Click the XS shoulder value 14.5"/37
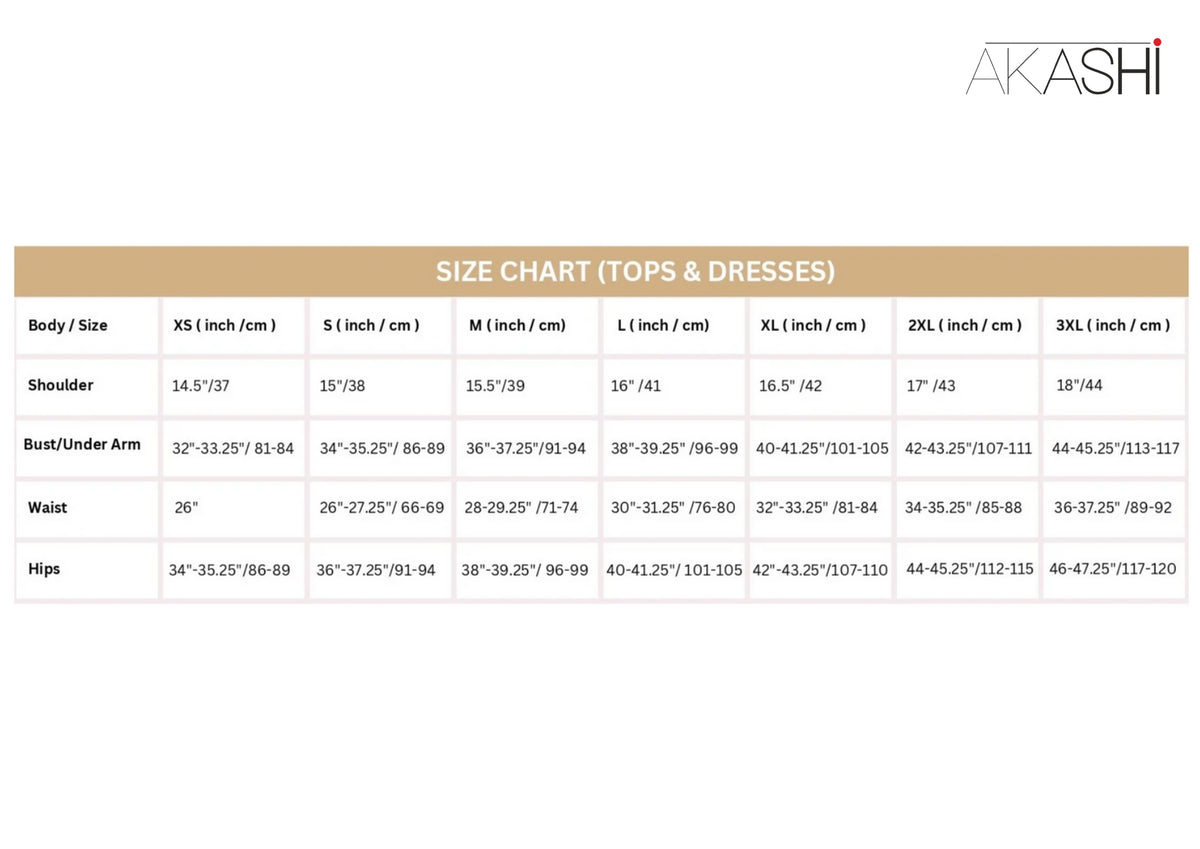Viewport: 1200px width, 849px height. [201, 386]
